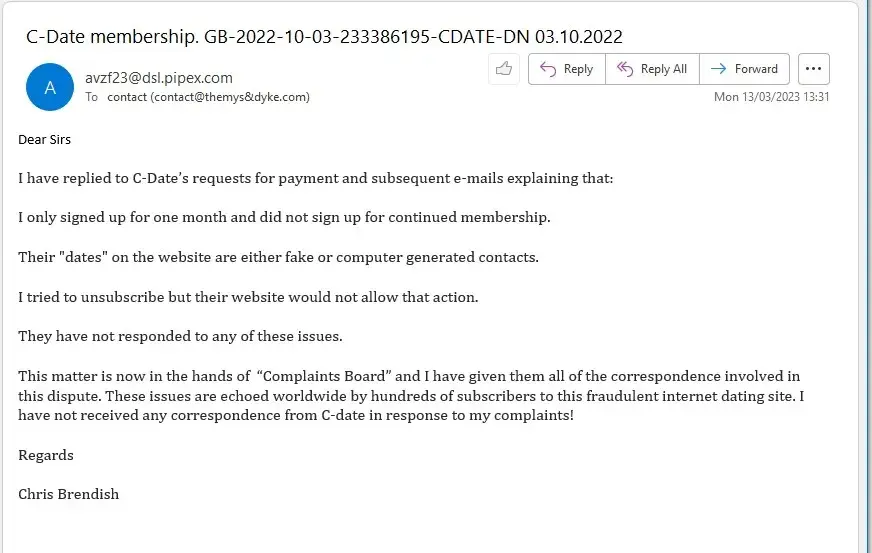Viewport: 872px width, 553px height.
Task: Click the "Dear Sirs" greeting
Action: [x=45, y=139]
